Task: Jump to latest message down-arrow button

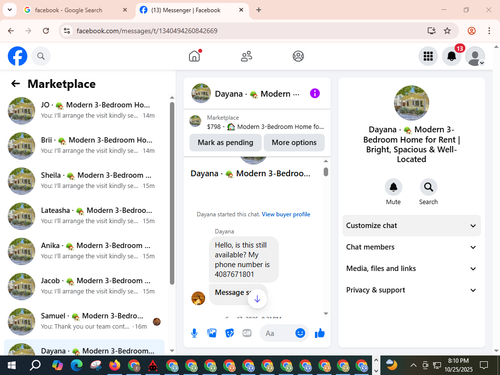Action: [x=257, y=299]
